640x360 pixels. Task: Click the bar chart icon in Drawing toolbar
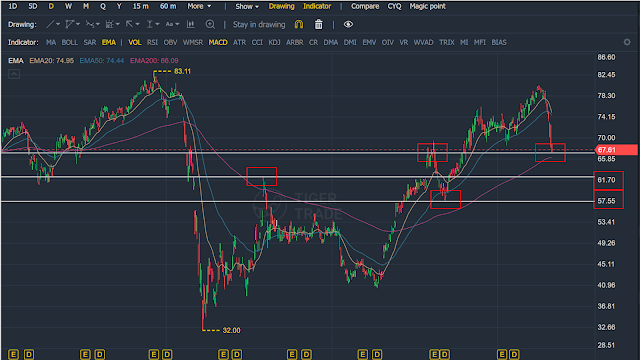point(191,24)
